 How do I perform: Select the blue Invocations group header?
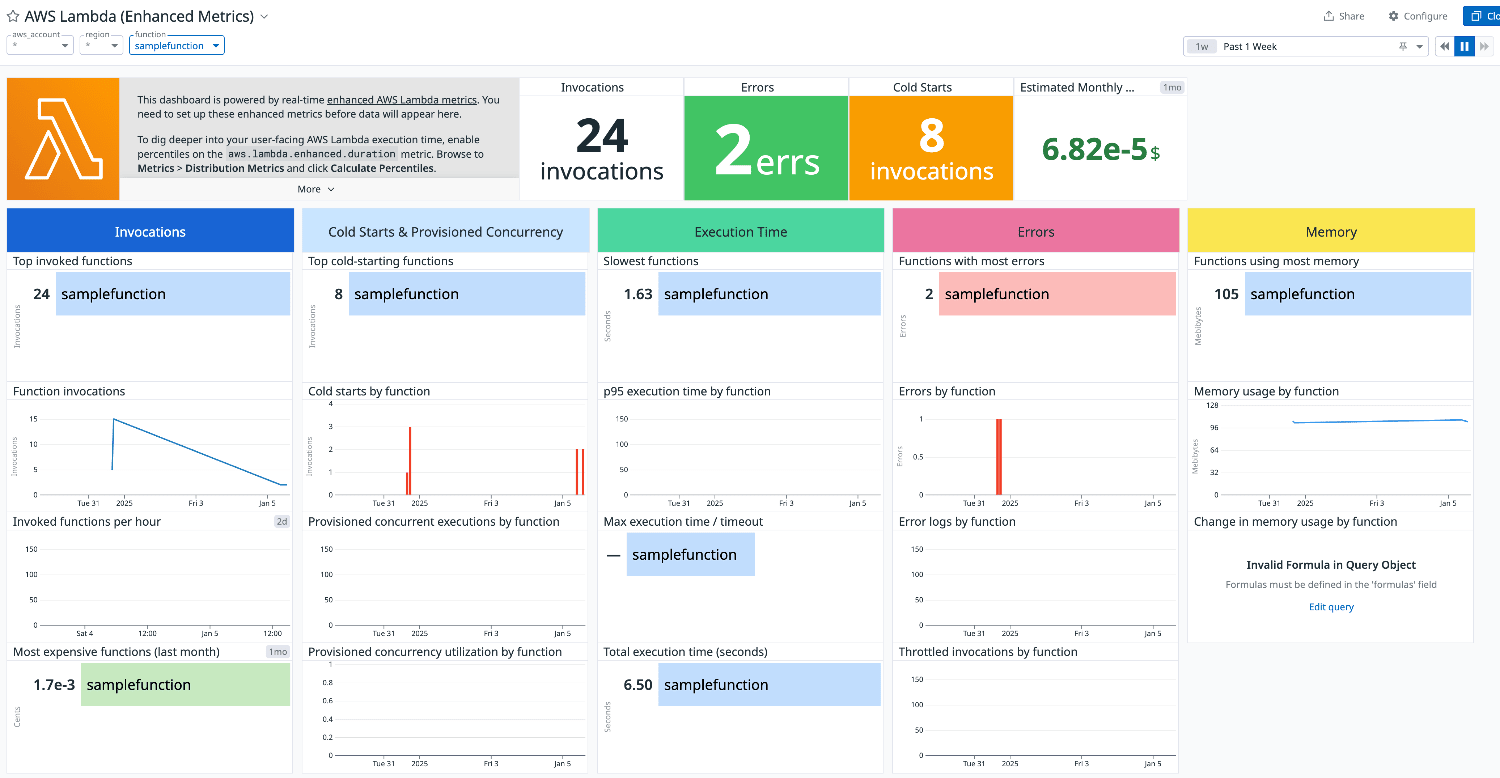point(150,231)
